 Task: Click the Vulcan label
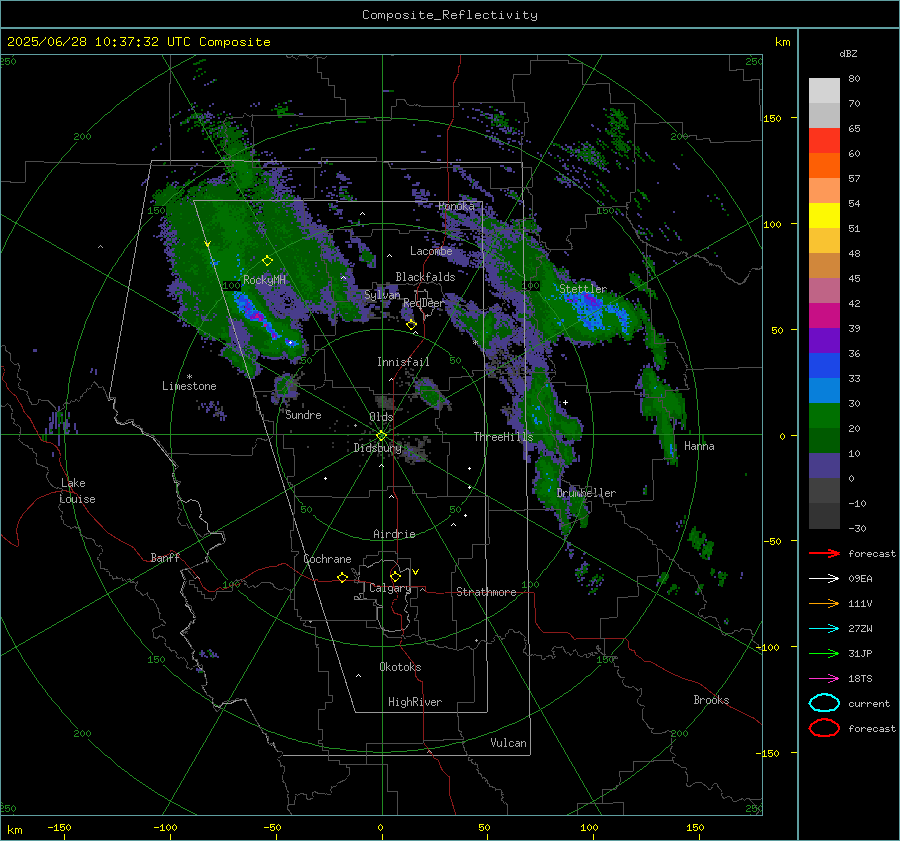[x=509, y=743]
